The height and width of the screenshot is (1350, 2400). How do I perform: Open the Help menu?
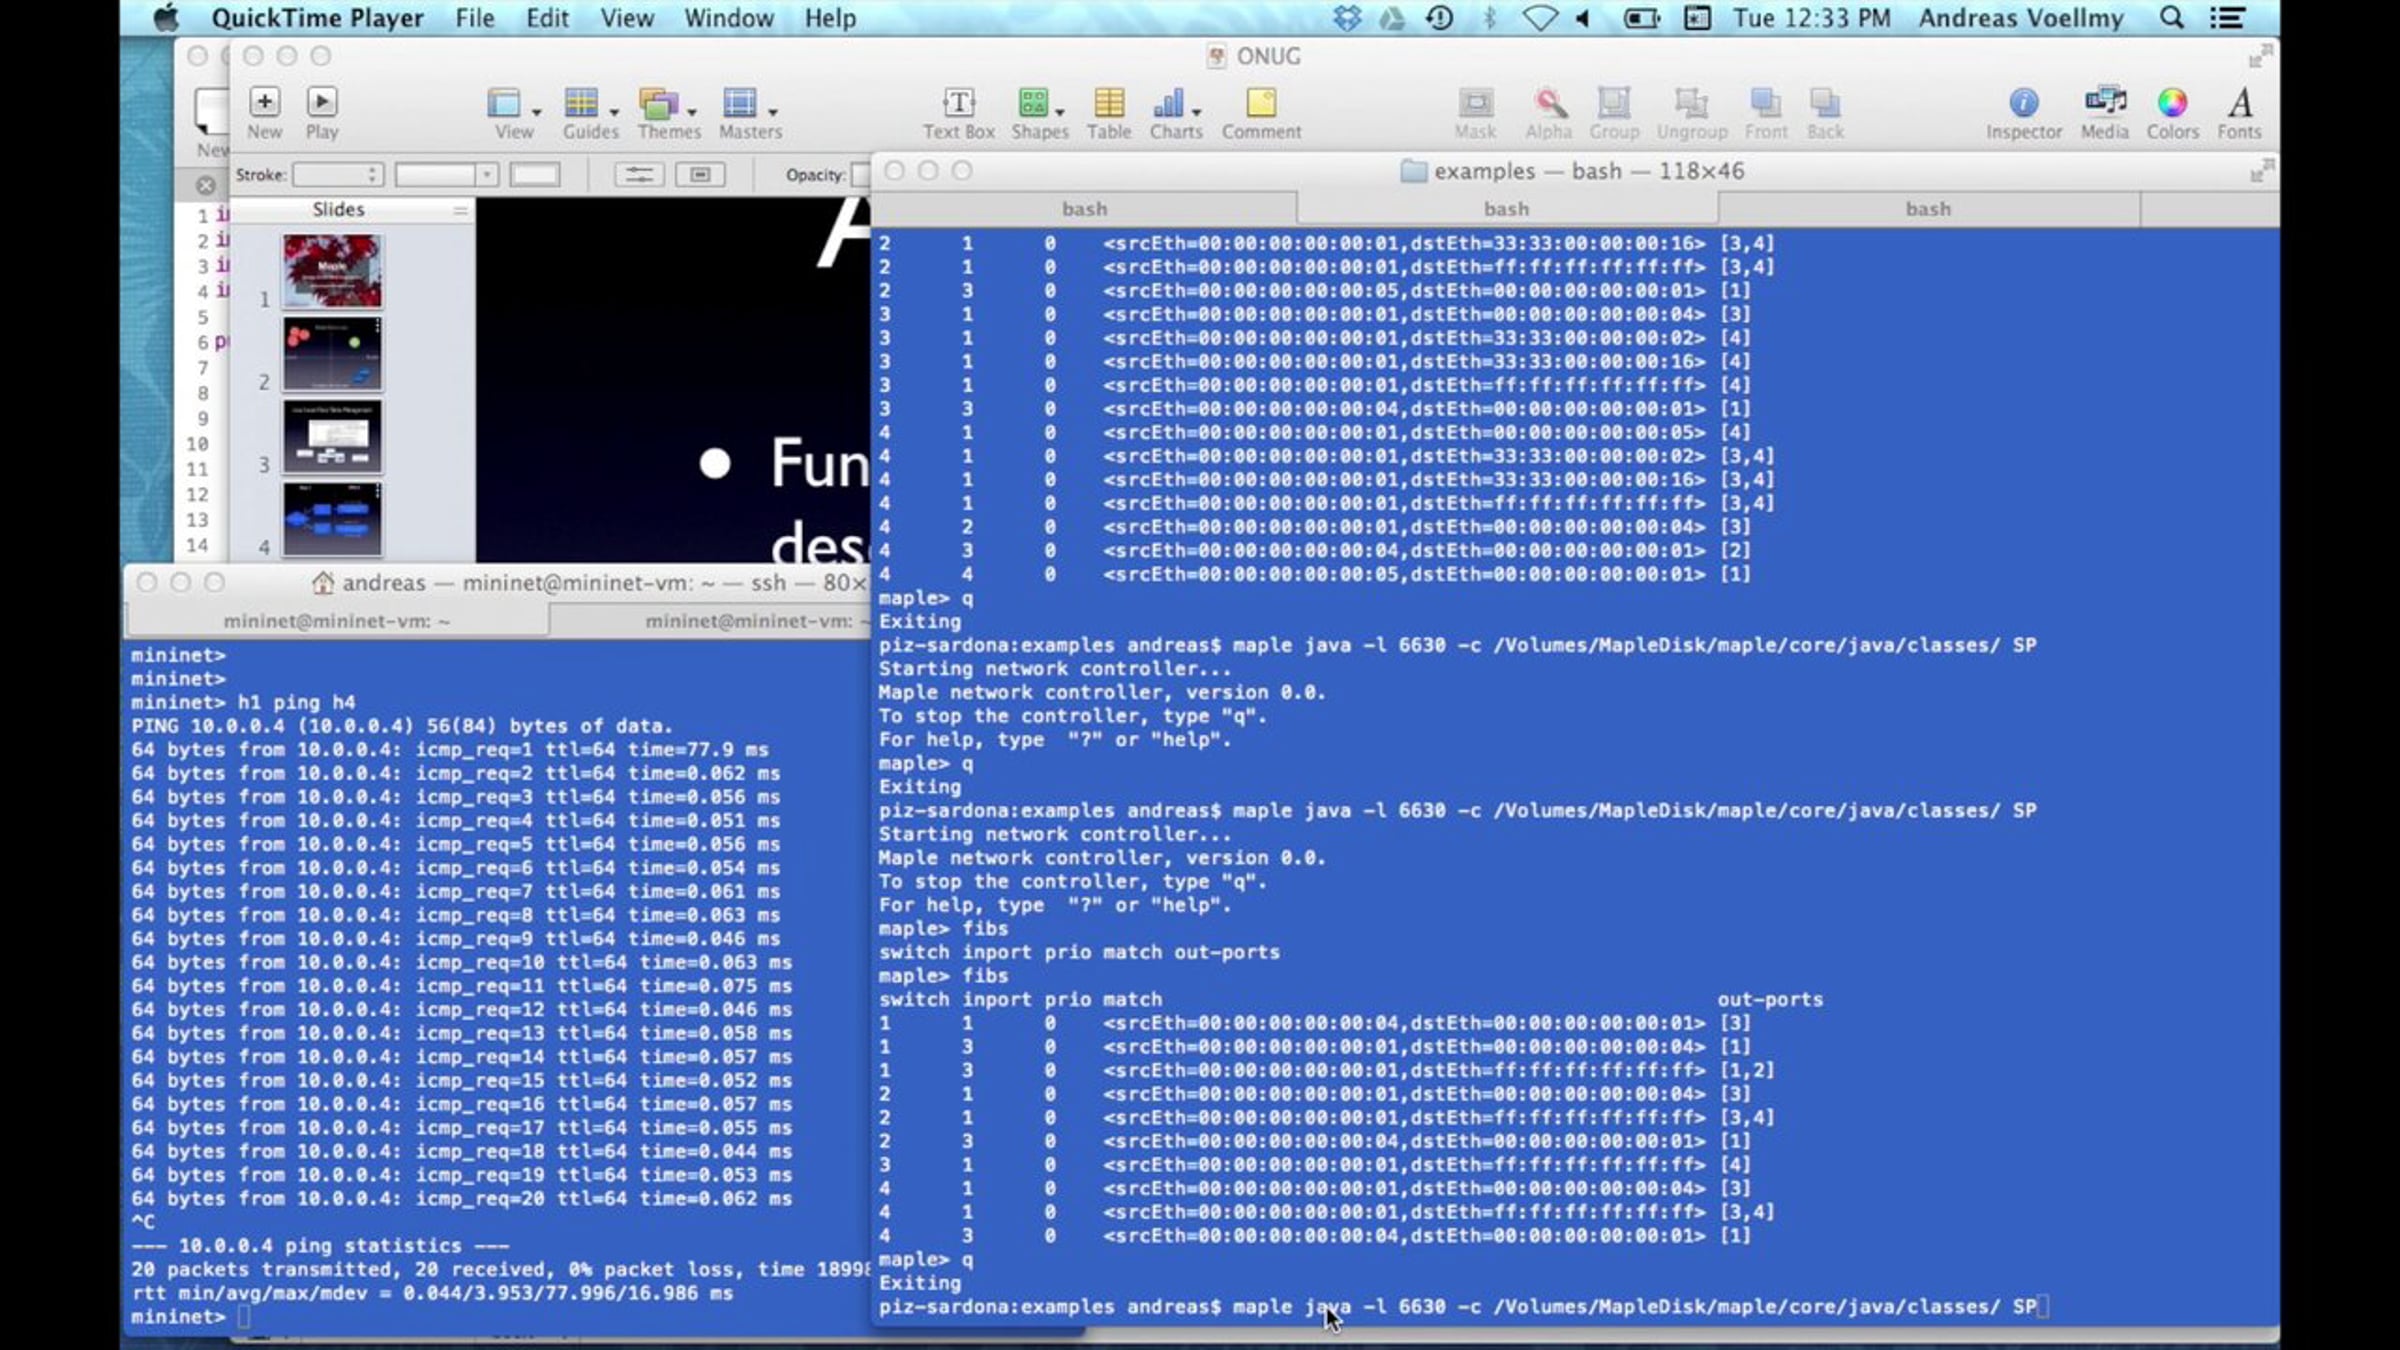coord(830,18)
